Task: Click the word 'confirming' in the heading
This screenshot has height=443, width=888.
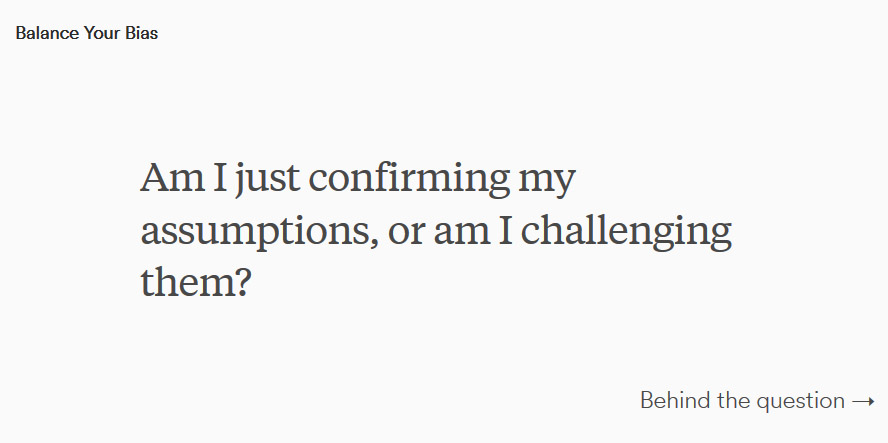Action: point(409,177)
